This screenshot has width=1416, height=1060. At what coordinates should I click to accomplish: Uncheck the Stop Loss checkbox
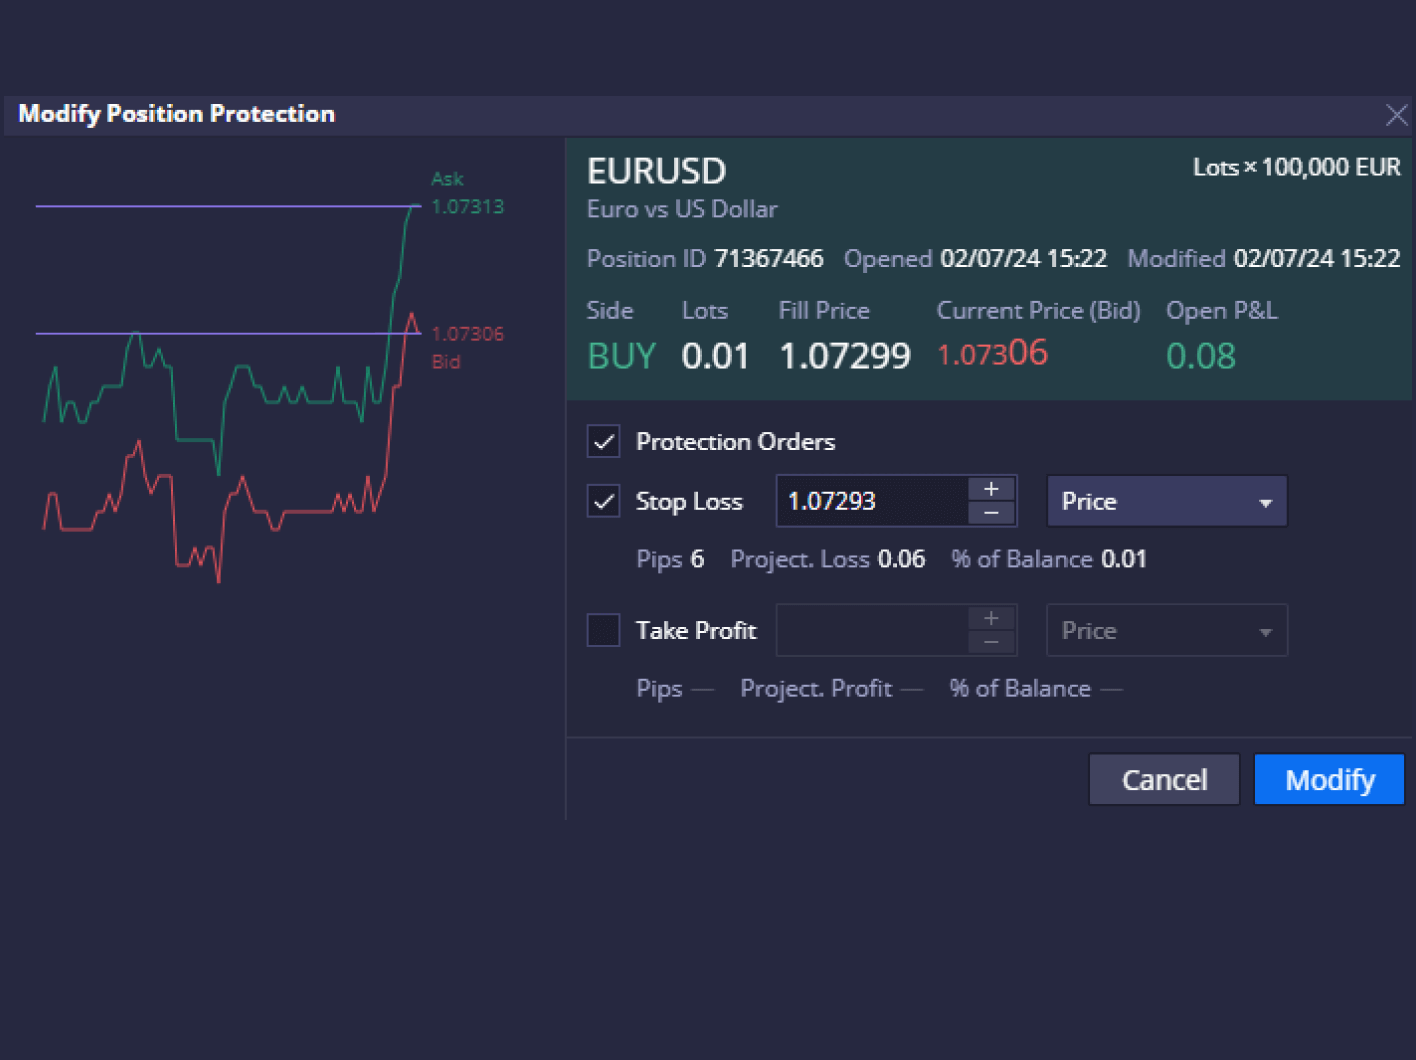click(x=603, y=501)
